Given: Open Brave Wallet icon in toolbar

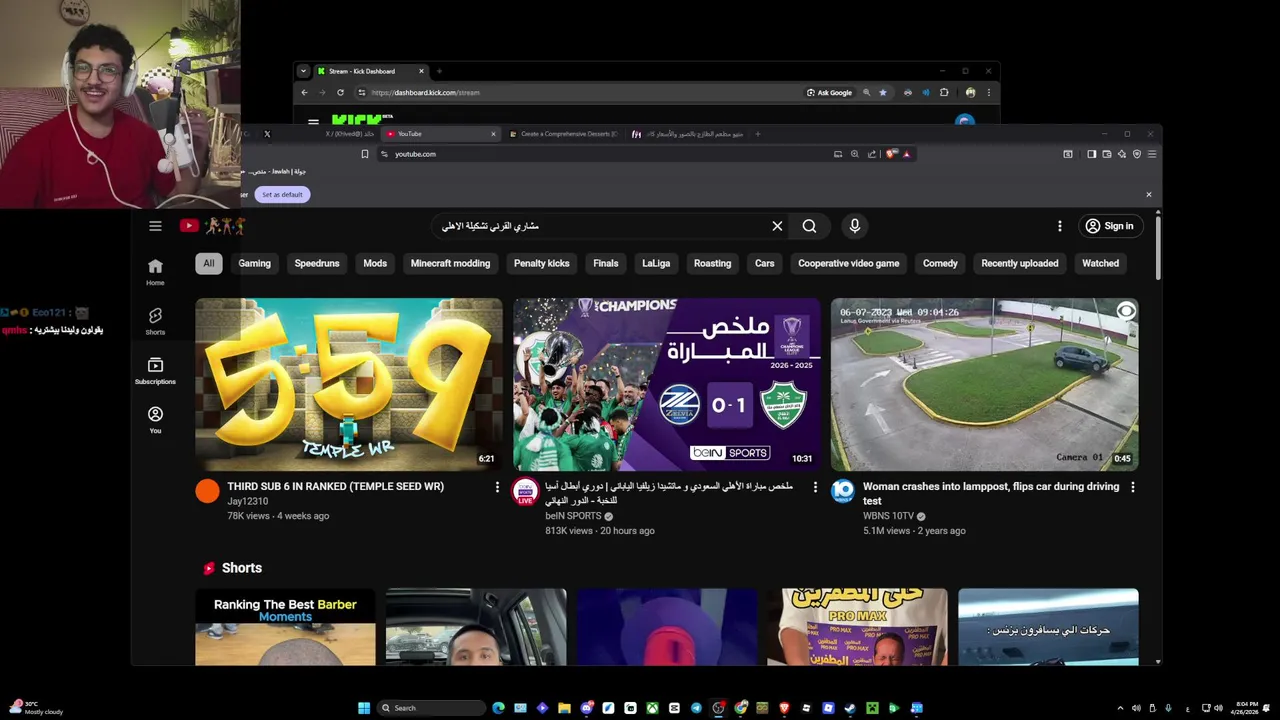Looking at the screenshot, I should click(x=1107, y=154).
